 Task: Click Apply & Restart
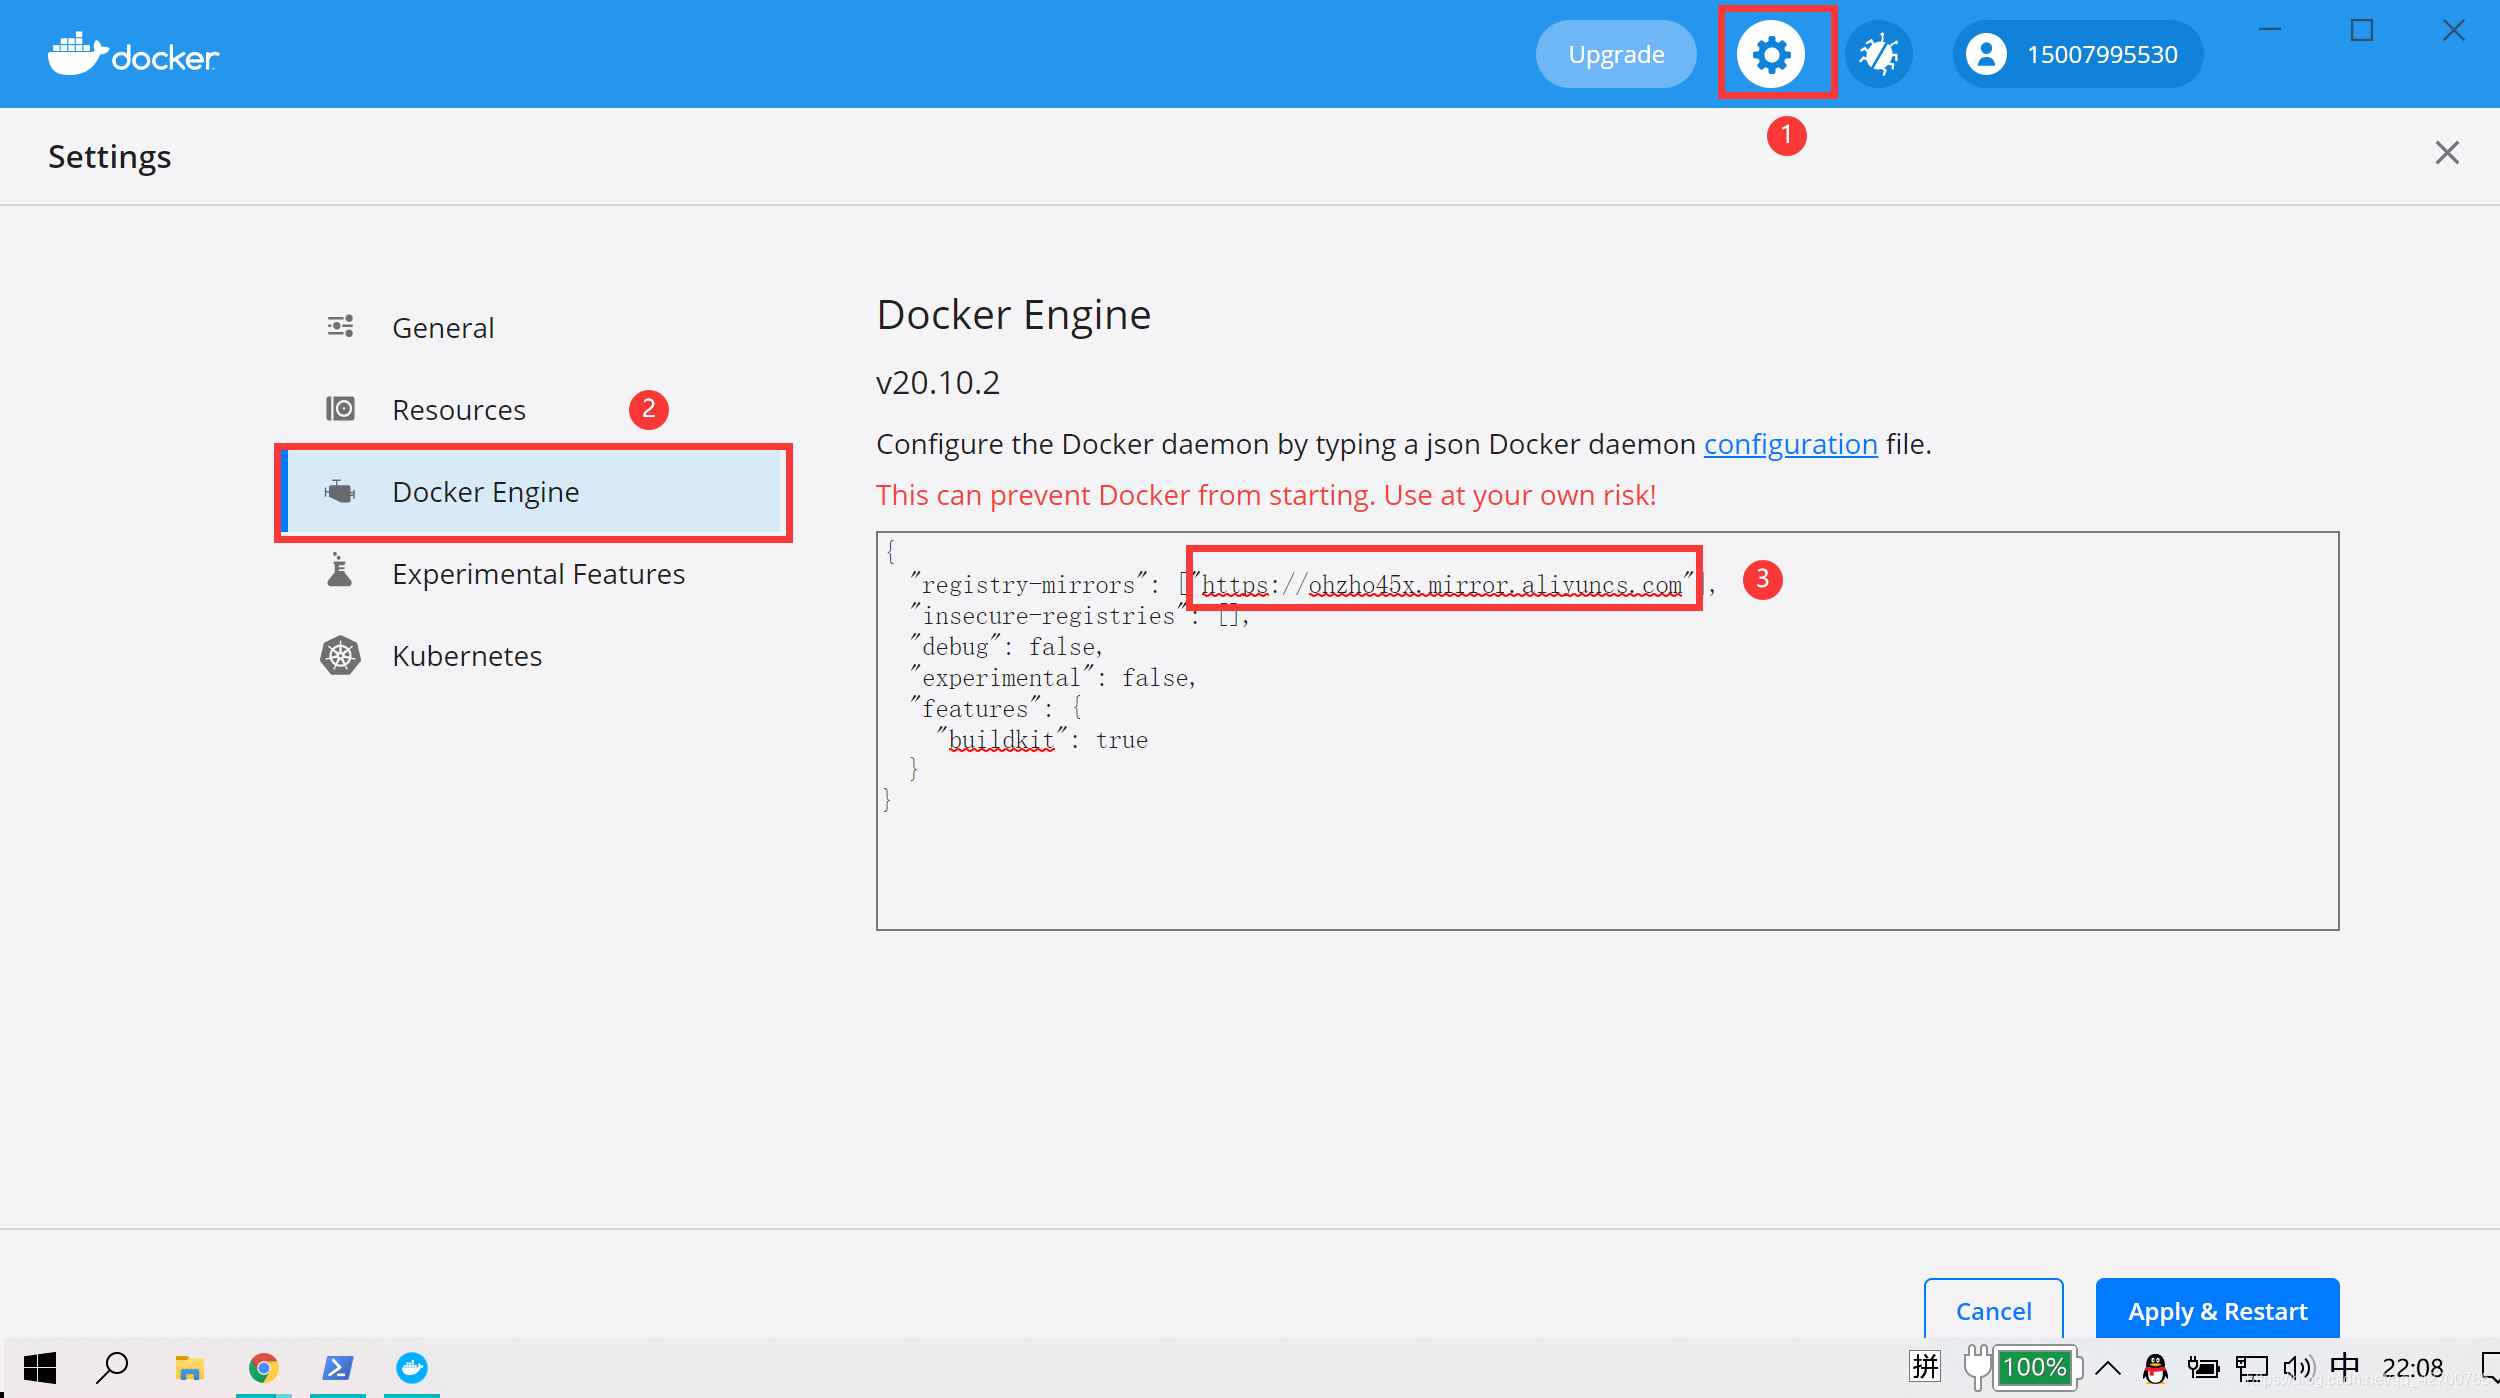2217,1310
